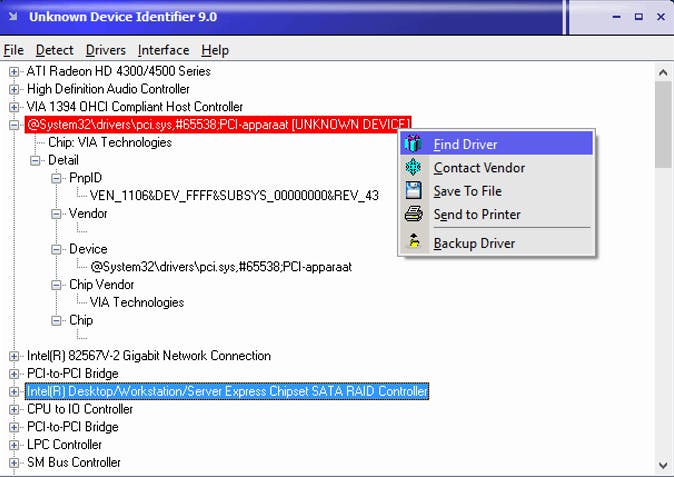
Task: Click the Send to Printer icon
Action: 413,214
